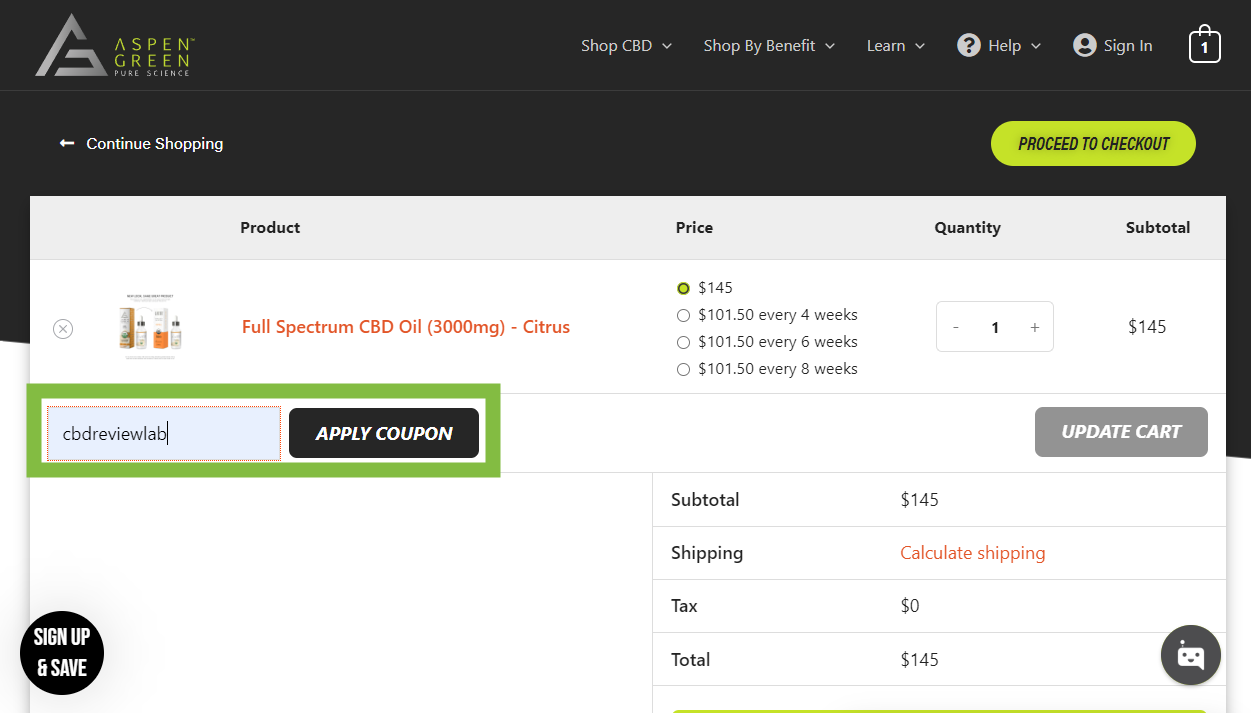Screen dimensions: 1251x713
Task: Click the Subtotal column header
Action: pos(1158,228)
